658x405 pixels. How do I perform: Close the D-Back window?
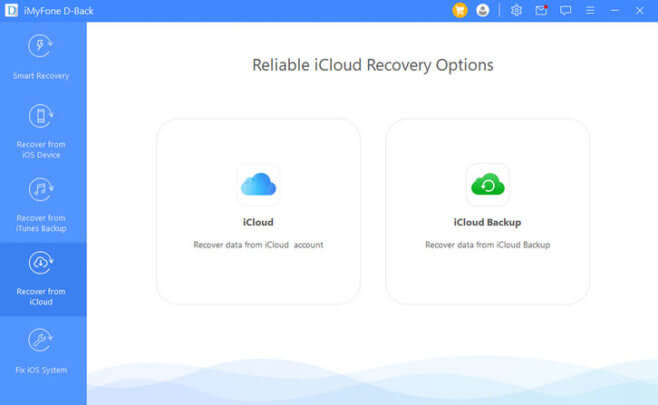640,10
